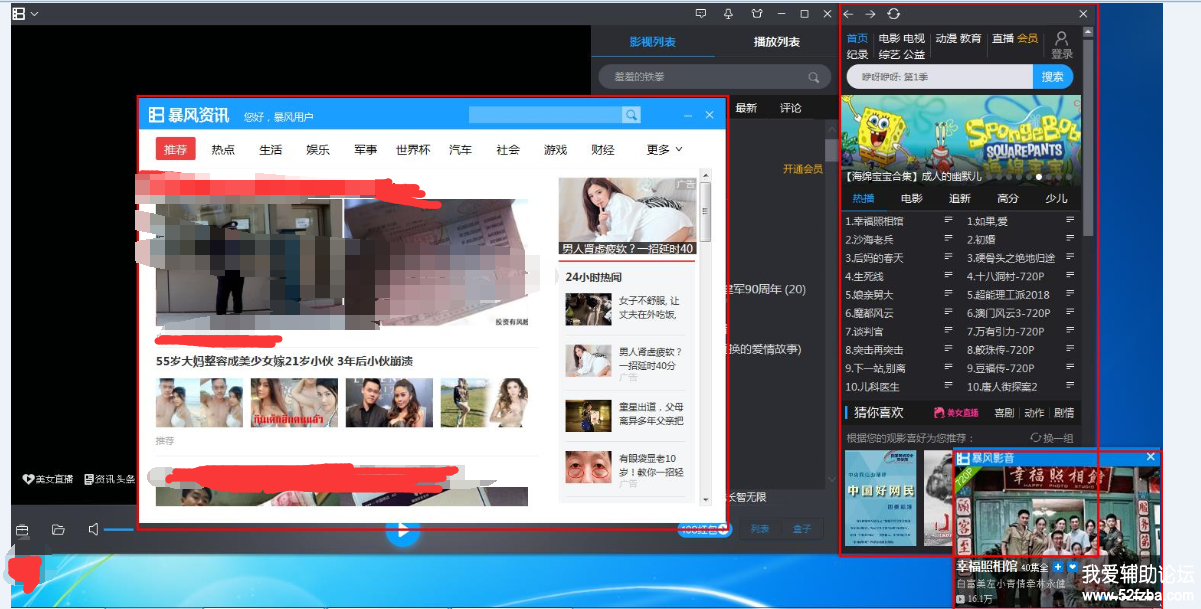
Task: Switch to the 热播 ranking tab
Action: (863, 199)
